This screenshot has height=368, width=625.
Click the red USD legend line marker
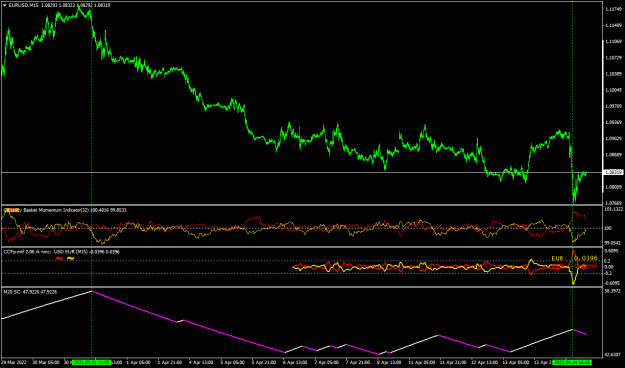pyautogui.click(x=59, y=258)
